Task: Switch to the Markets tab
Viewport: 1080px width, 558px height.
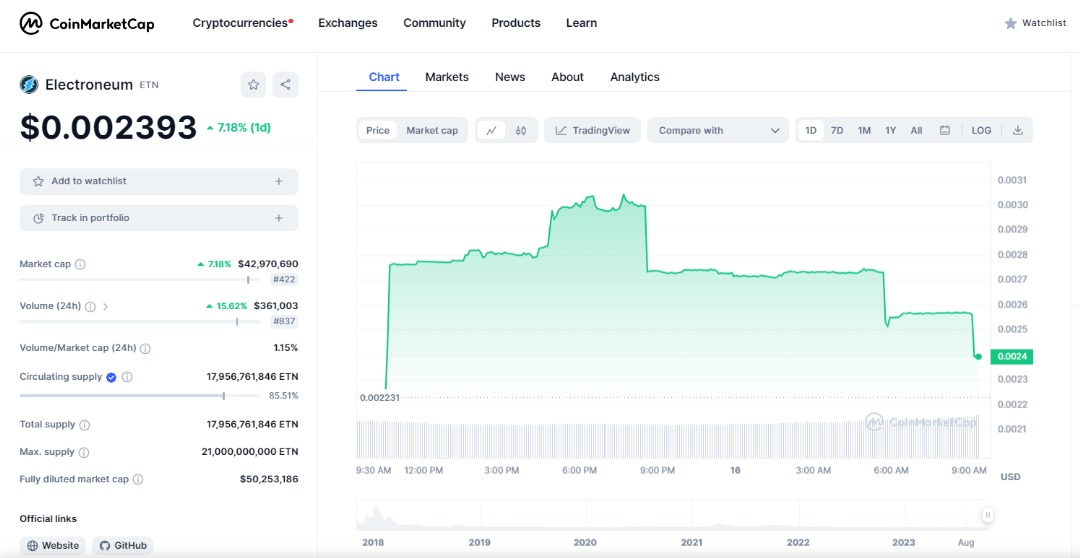Action: [x=447, y=77]
